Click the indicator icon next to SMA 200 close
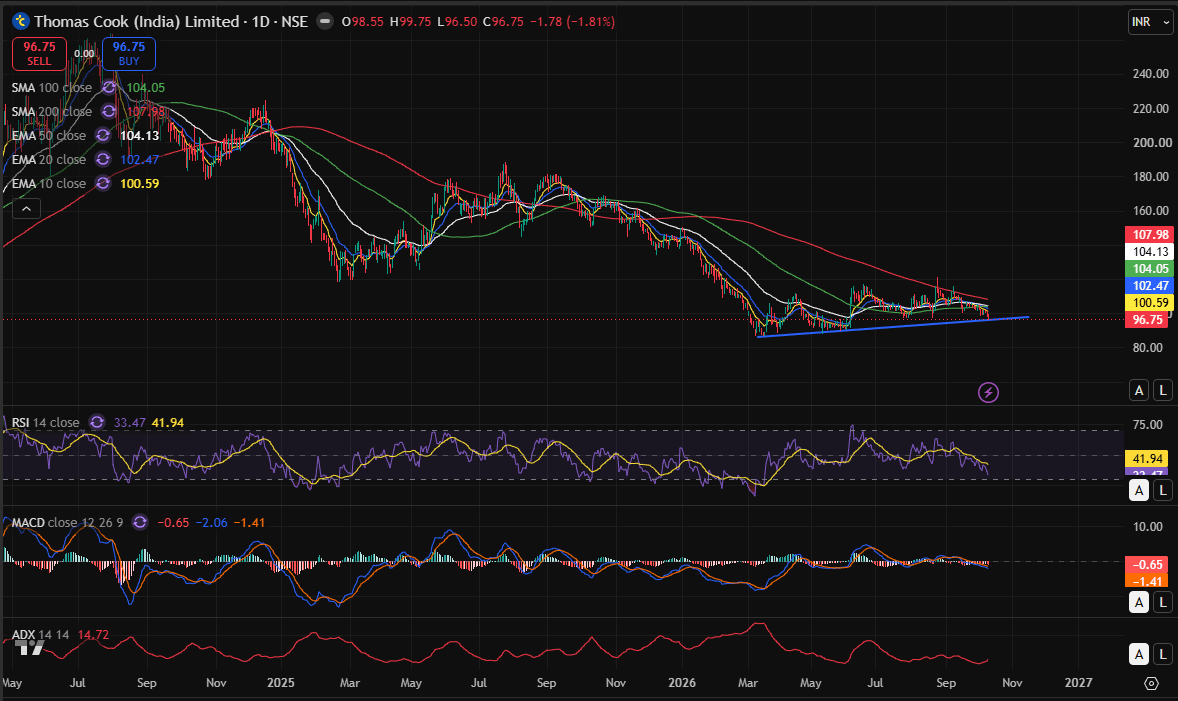This screenshot has height=701, width=1178. pyautogui.click(x=109, y=111)
